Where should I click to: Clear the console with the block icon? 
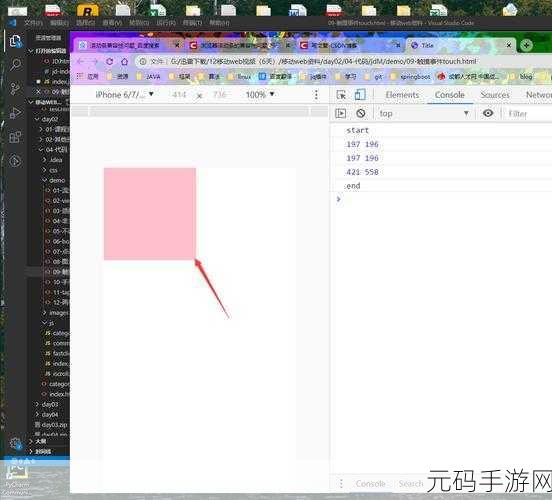pyautogui.click(x=360, y=113)
